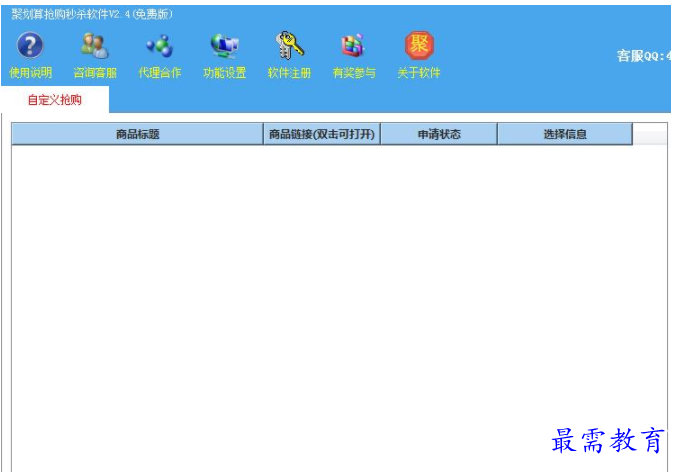Click the 客服QQ text at top right
Image resolution: width=673 pixels, height=472 pixels.
click(644, 56)
